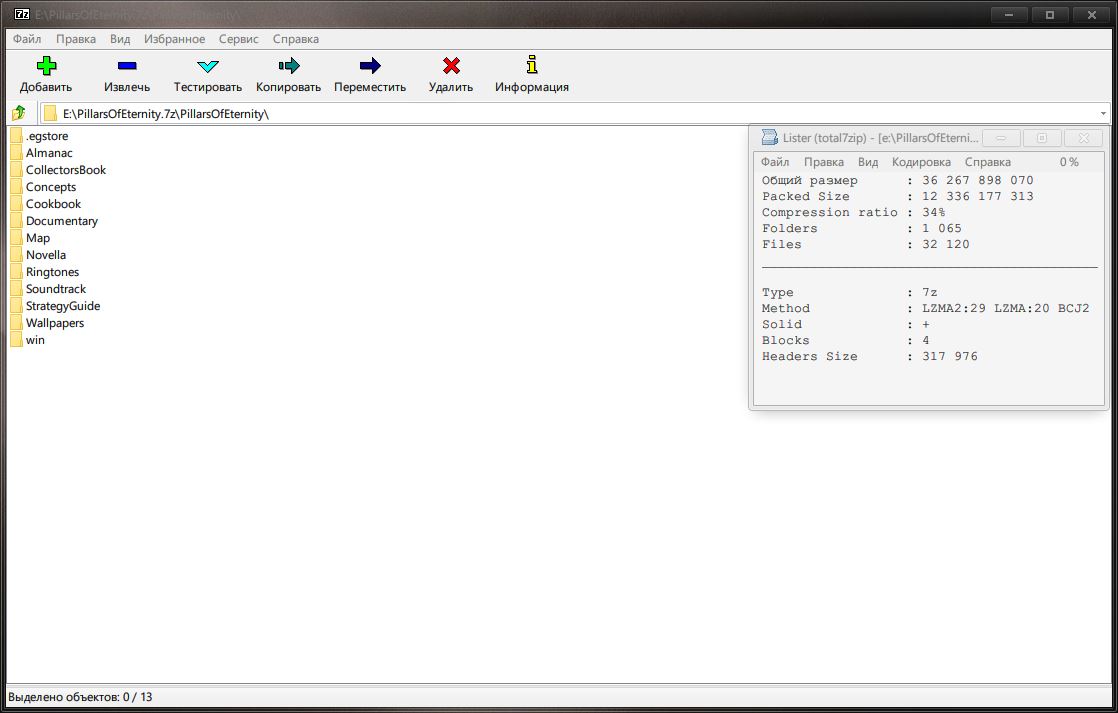Open the Вид menu in Lister window
This screenshot has width=1118, height=713.
click(868, 162)
